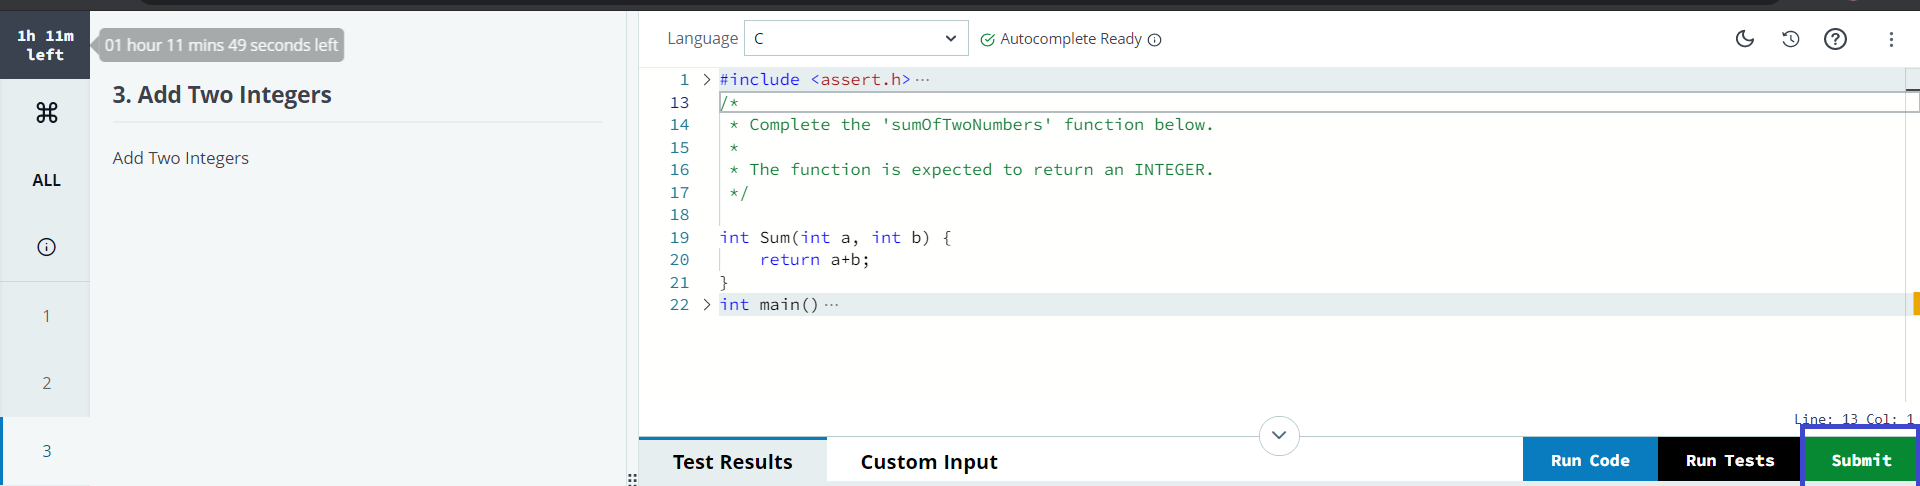Click the command symbol sidebar icon

[x=46, y=113]
